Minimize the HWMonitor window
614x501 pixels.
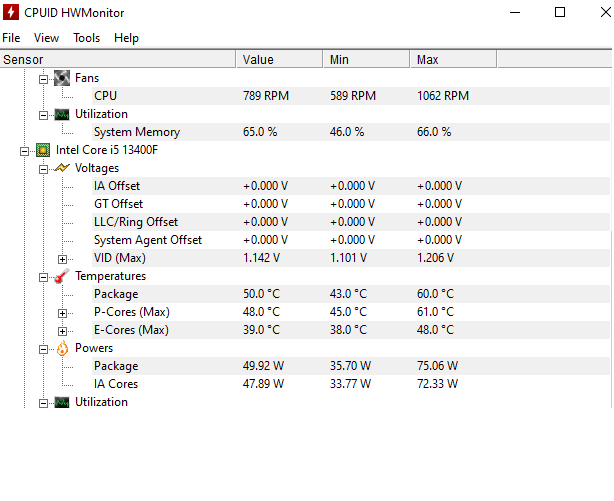coord(515,12)
